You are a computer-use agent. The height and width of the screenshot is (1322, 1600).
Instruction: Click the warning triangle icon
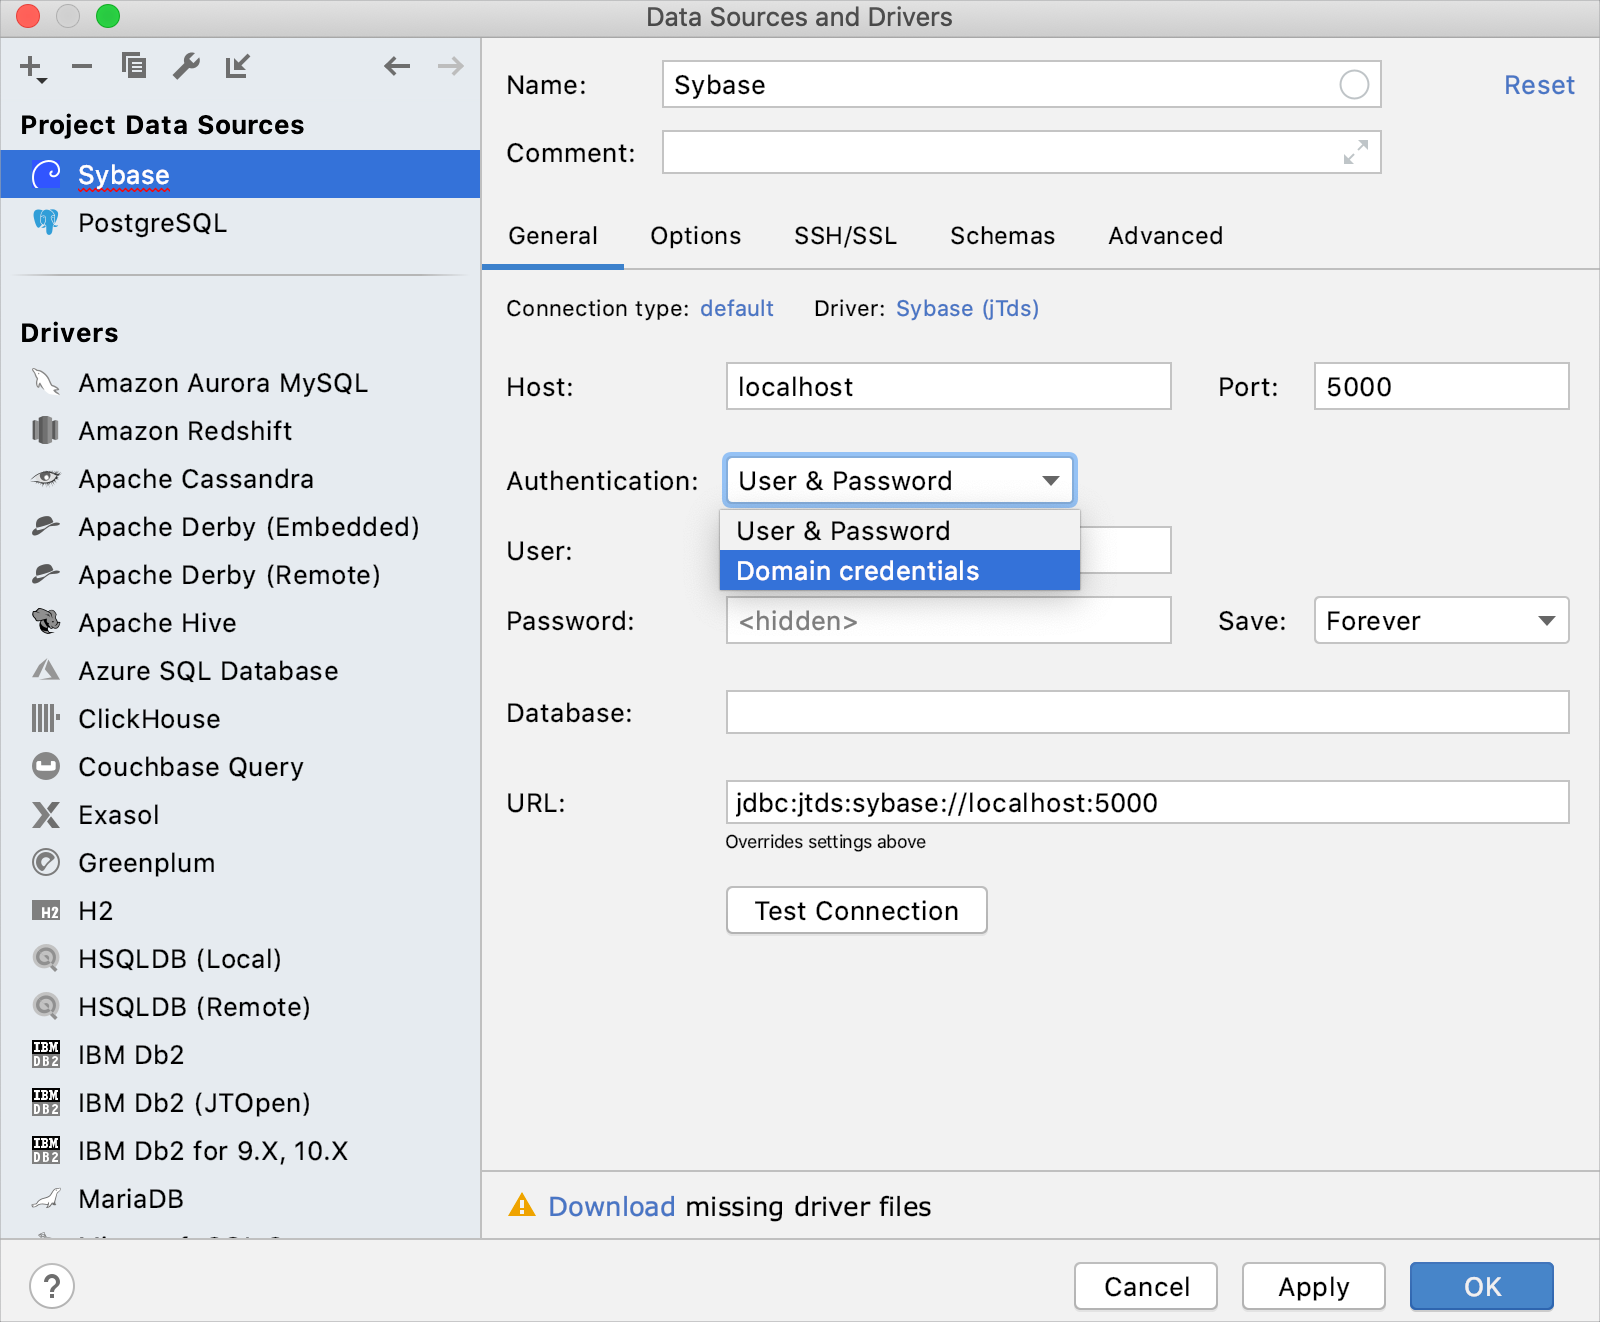pyautogui.click(x=522, y=1205)
